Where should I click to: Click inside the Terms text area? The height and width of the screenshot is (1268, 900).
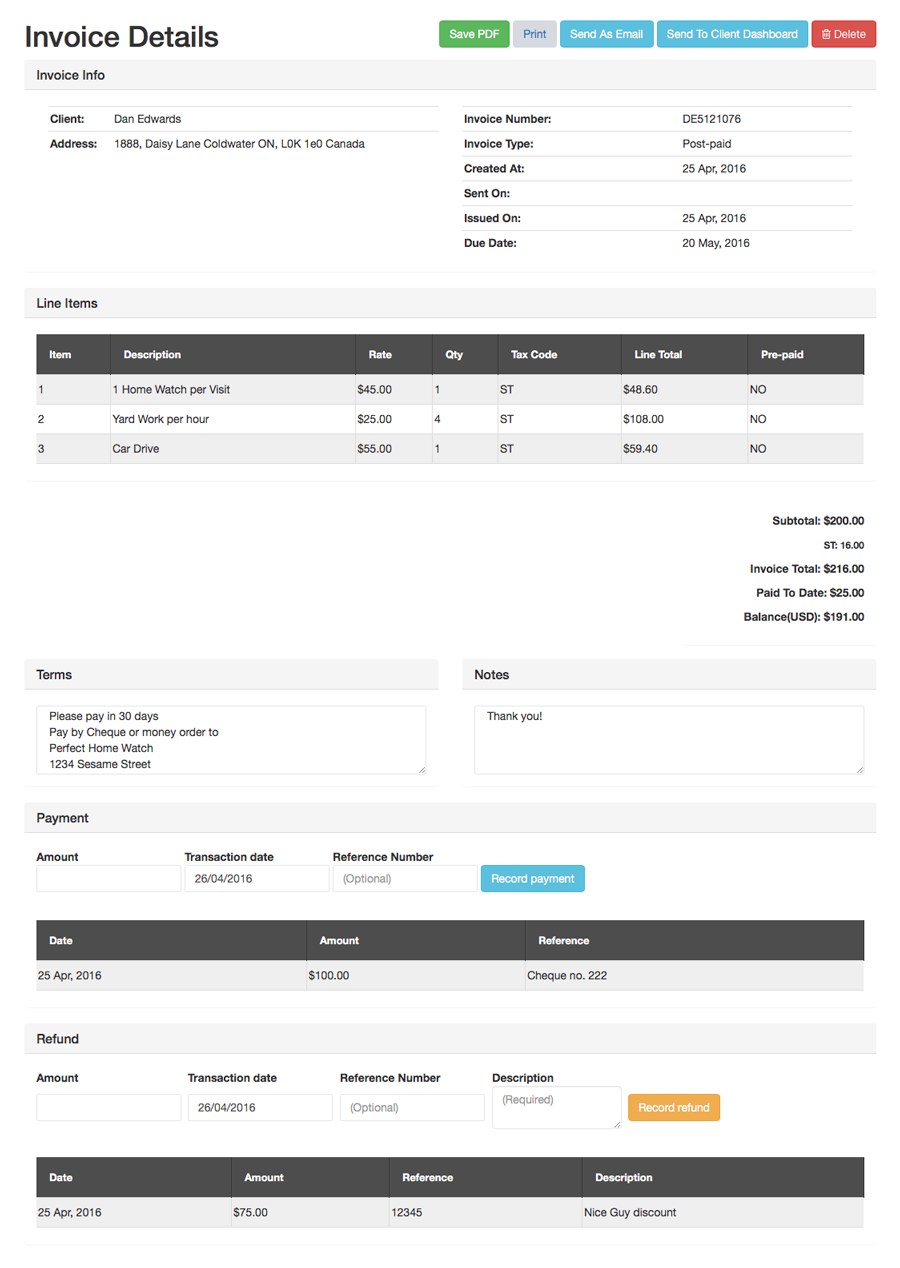pos(230,740)
